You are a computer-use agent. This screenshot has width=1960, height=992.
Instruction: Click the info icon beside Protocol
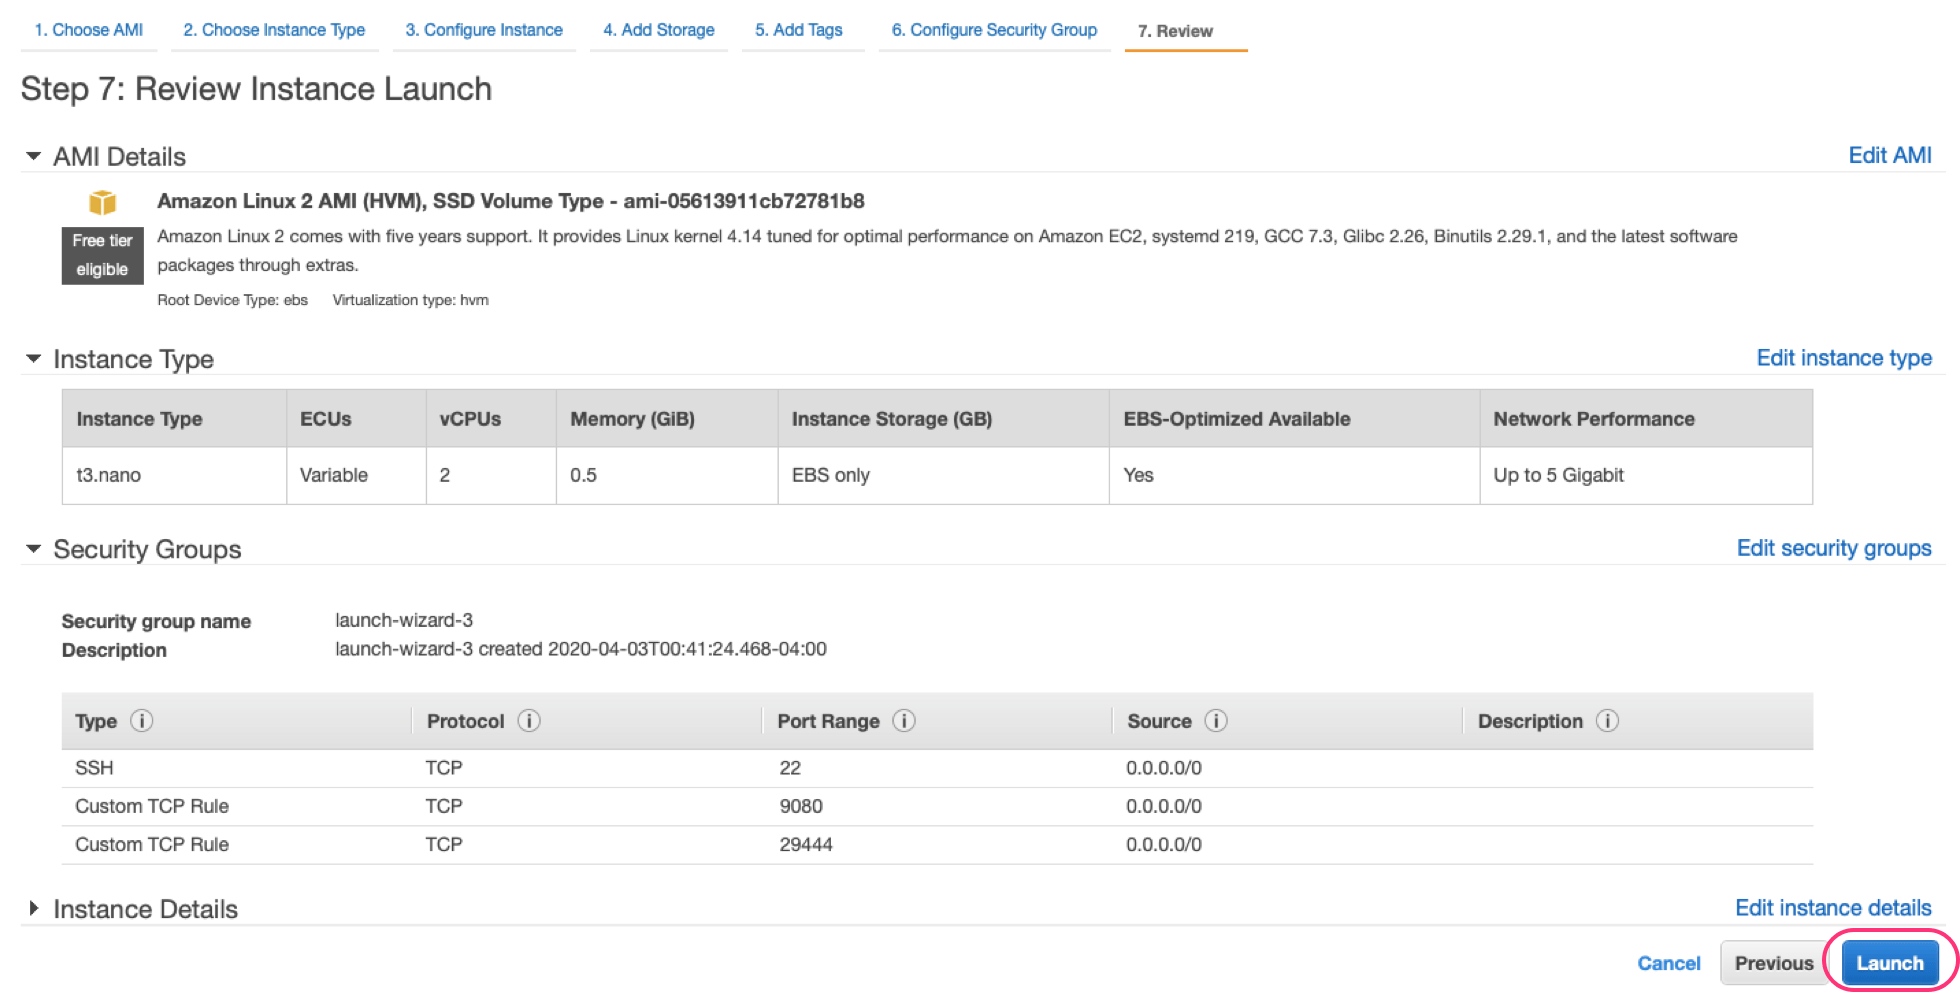529,721
